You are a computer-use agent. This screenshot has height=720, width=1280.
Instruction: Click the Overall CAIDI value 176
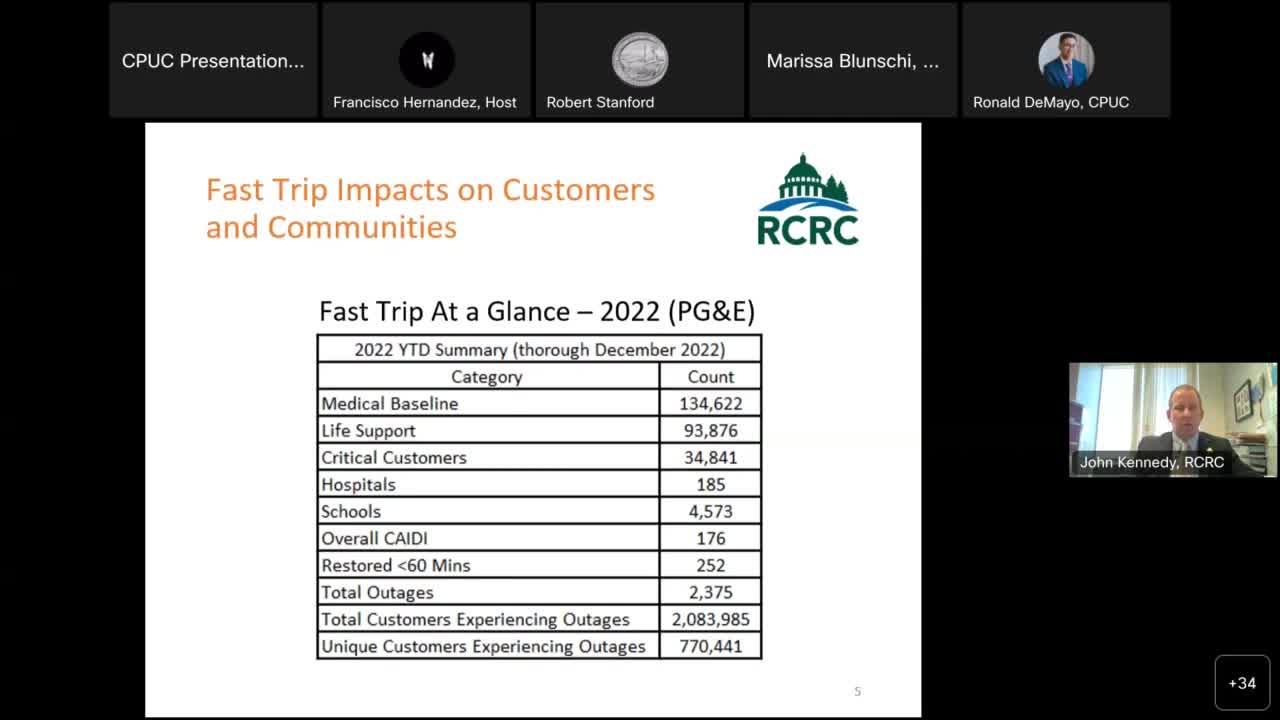tap(711, 539)
